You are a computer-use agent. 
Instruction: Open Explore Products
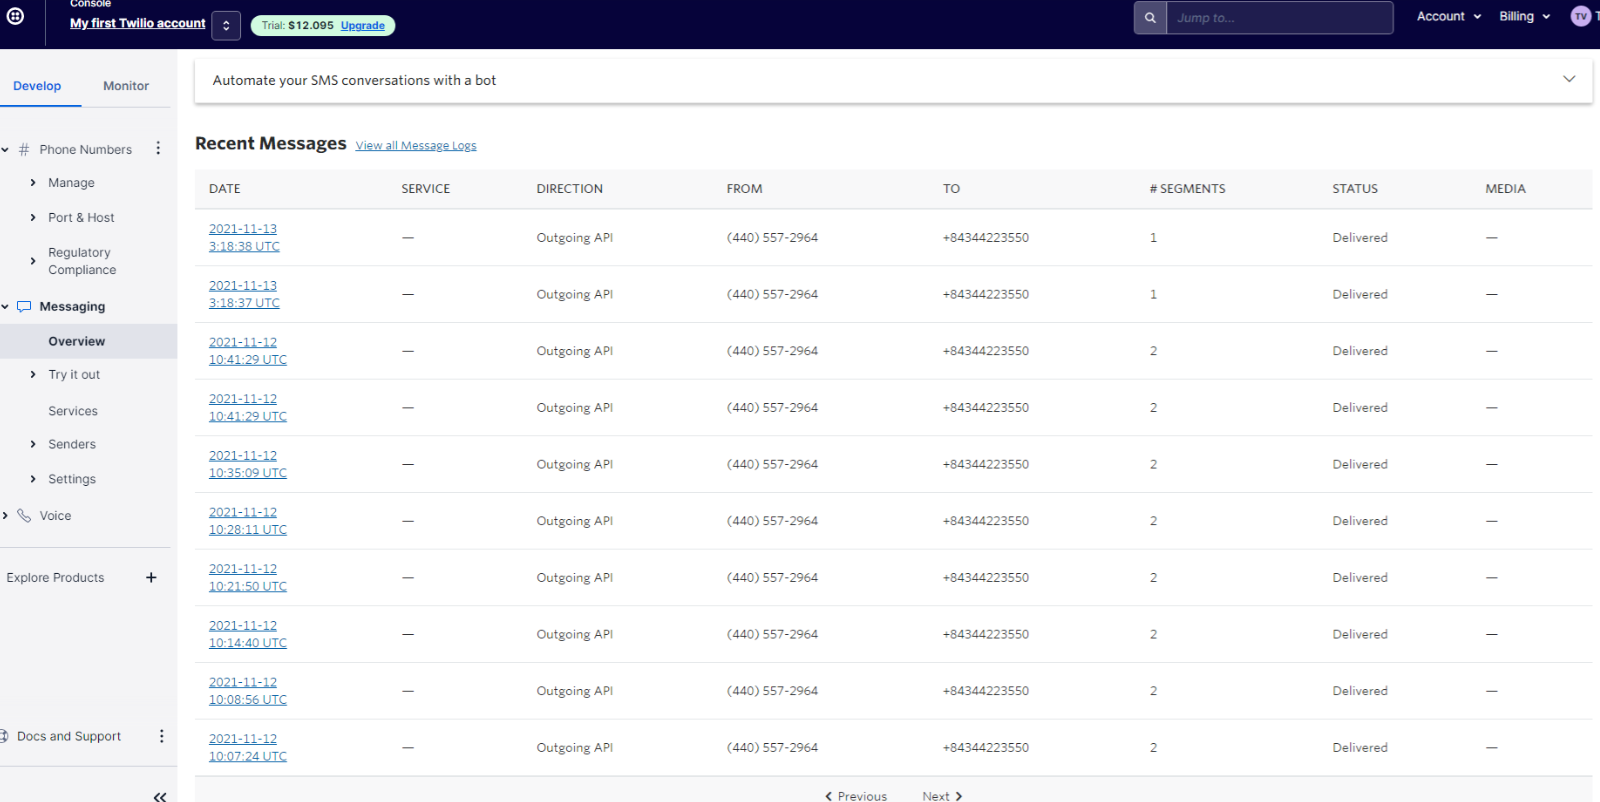55,577
